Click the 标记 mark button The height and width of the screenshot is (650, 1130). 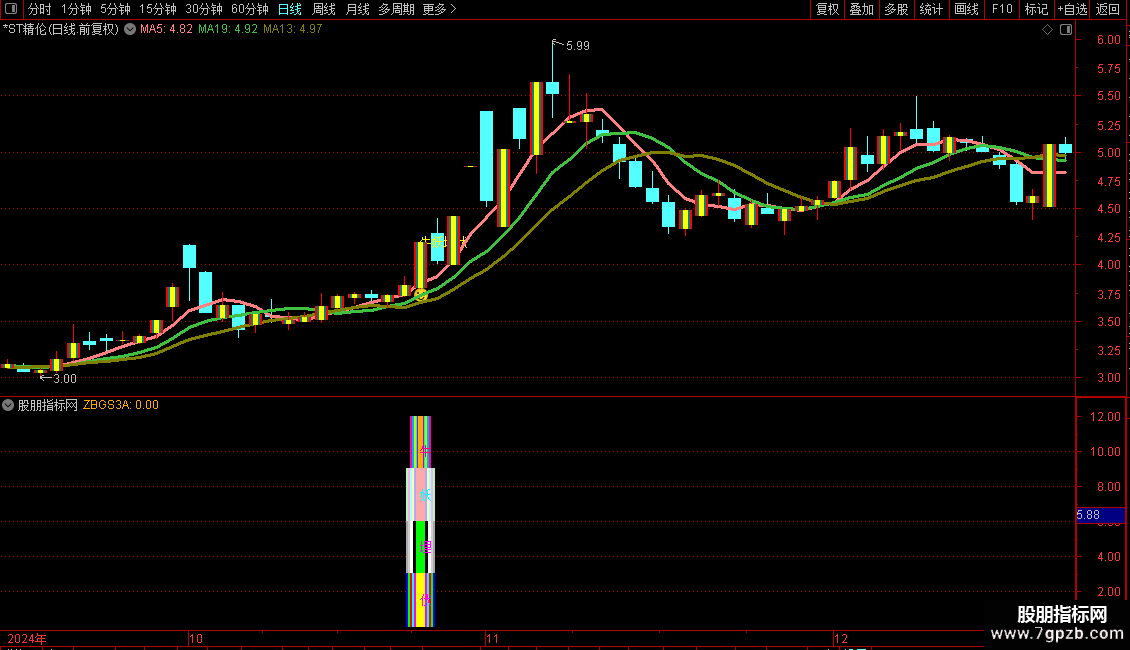[1036, 9]
